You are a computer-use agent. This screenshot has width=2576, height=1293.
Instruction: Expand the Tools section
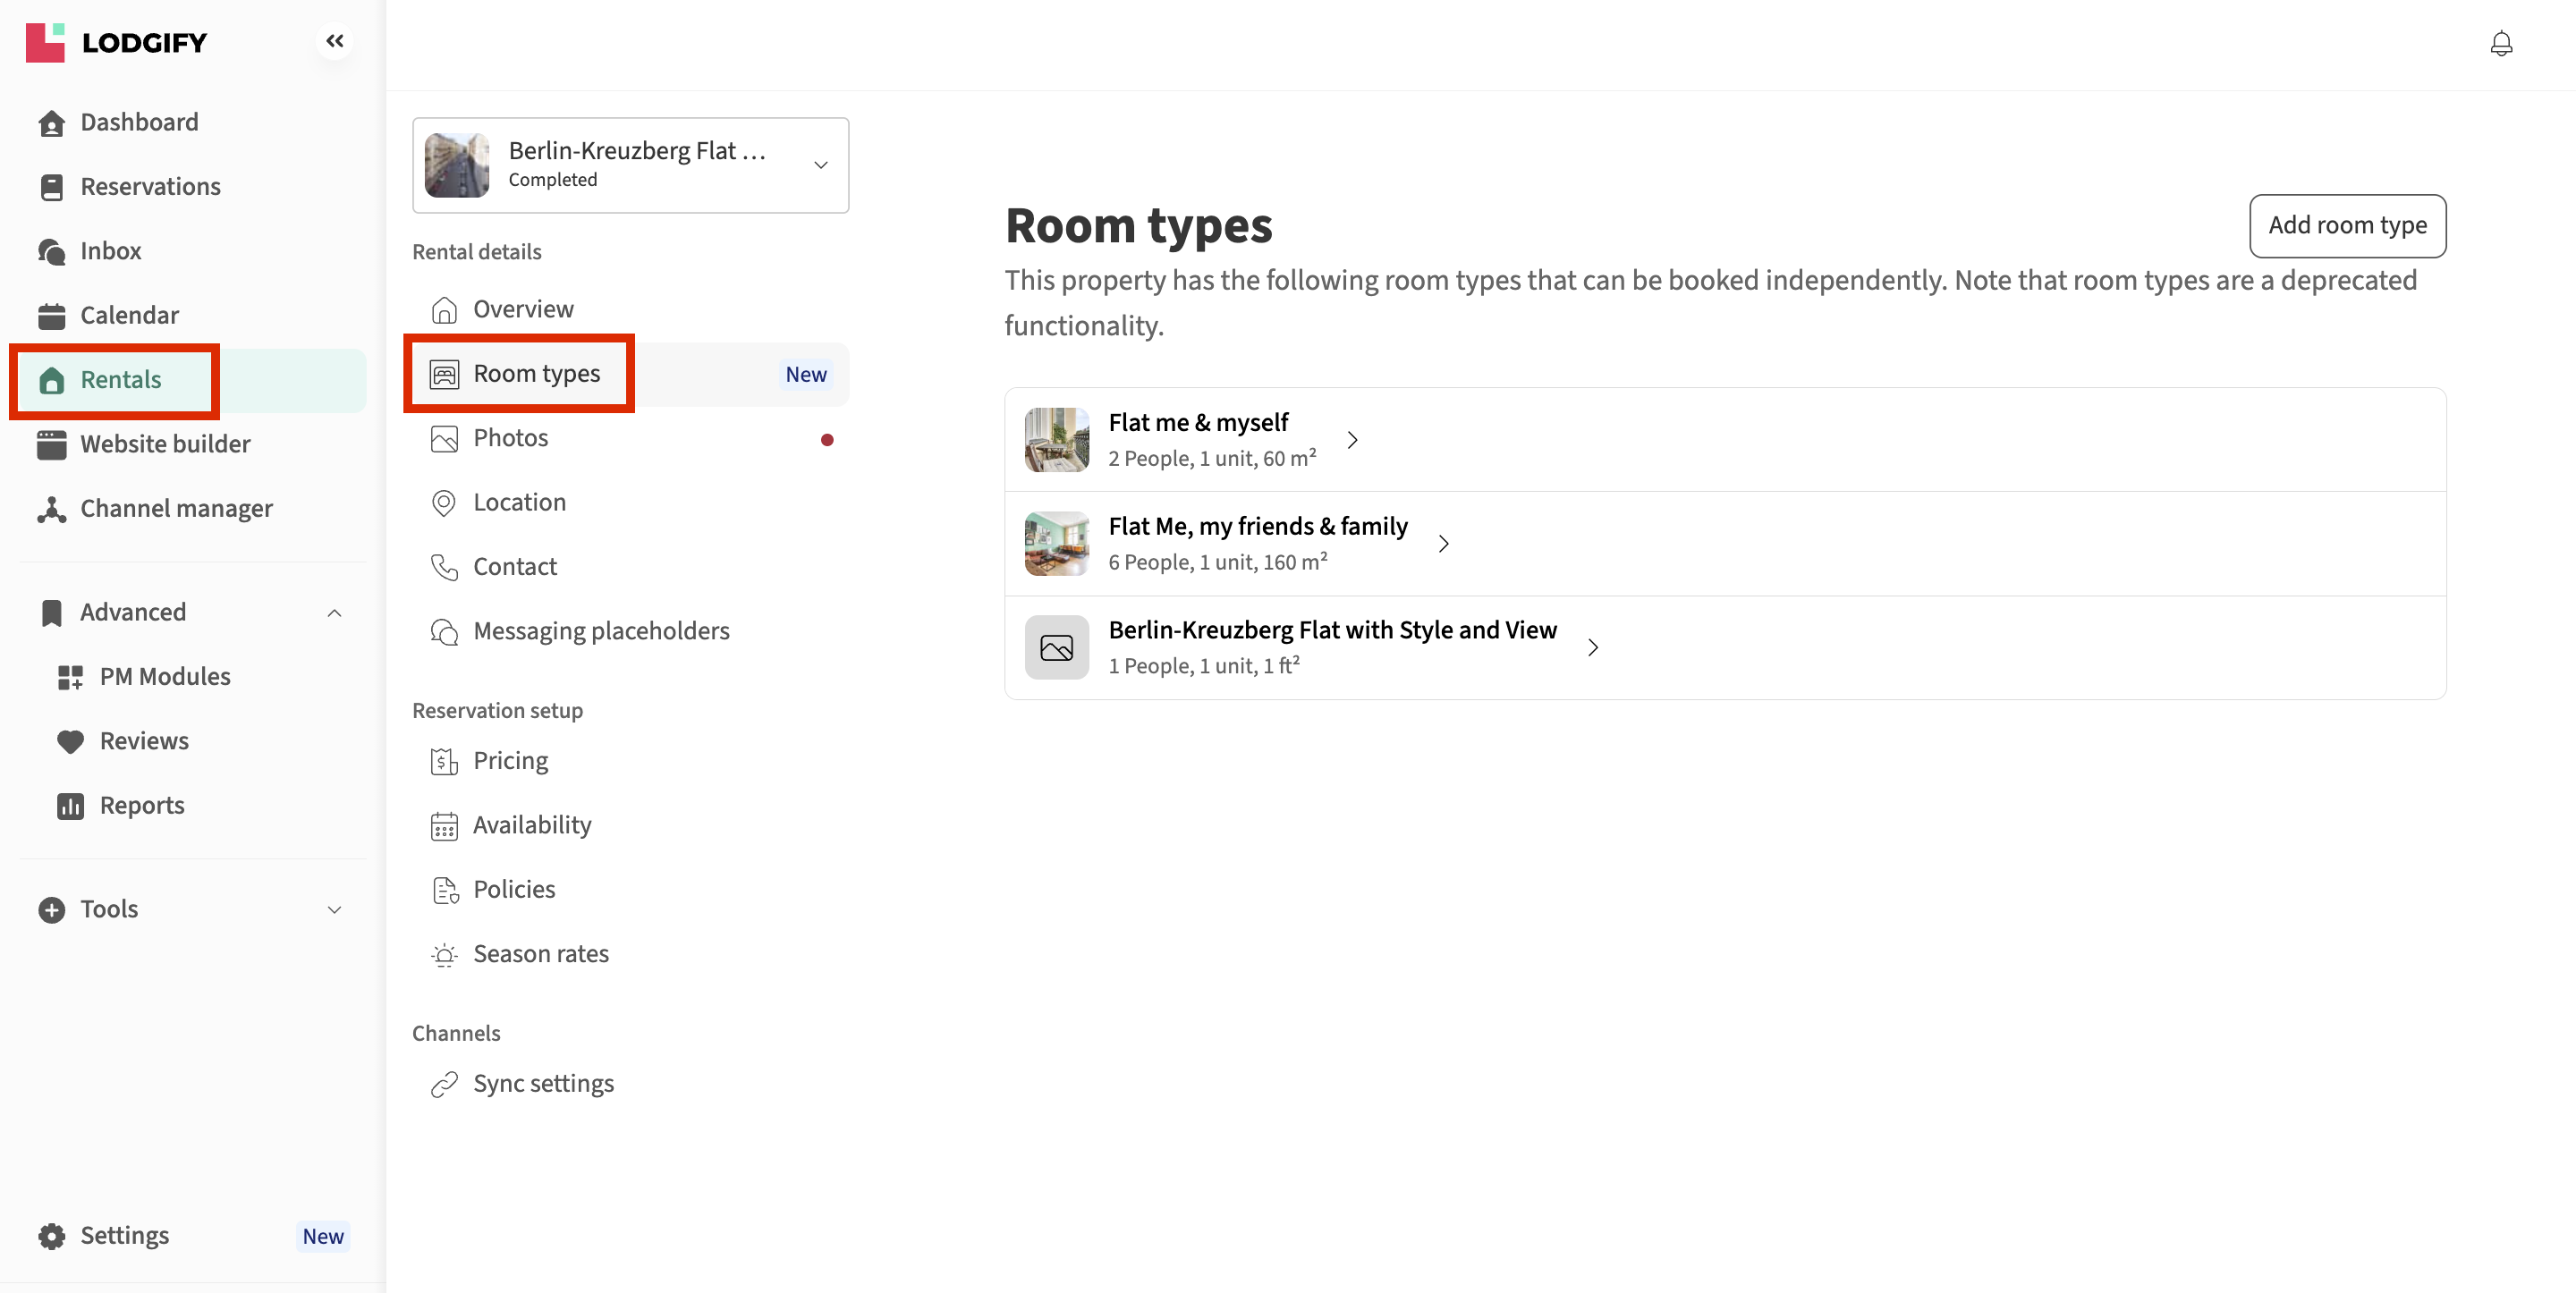coord(334,909)
